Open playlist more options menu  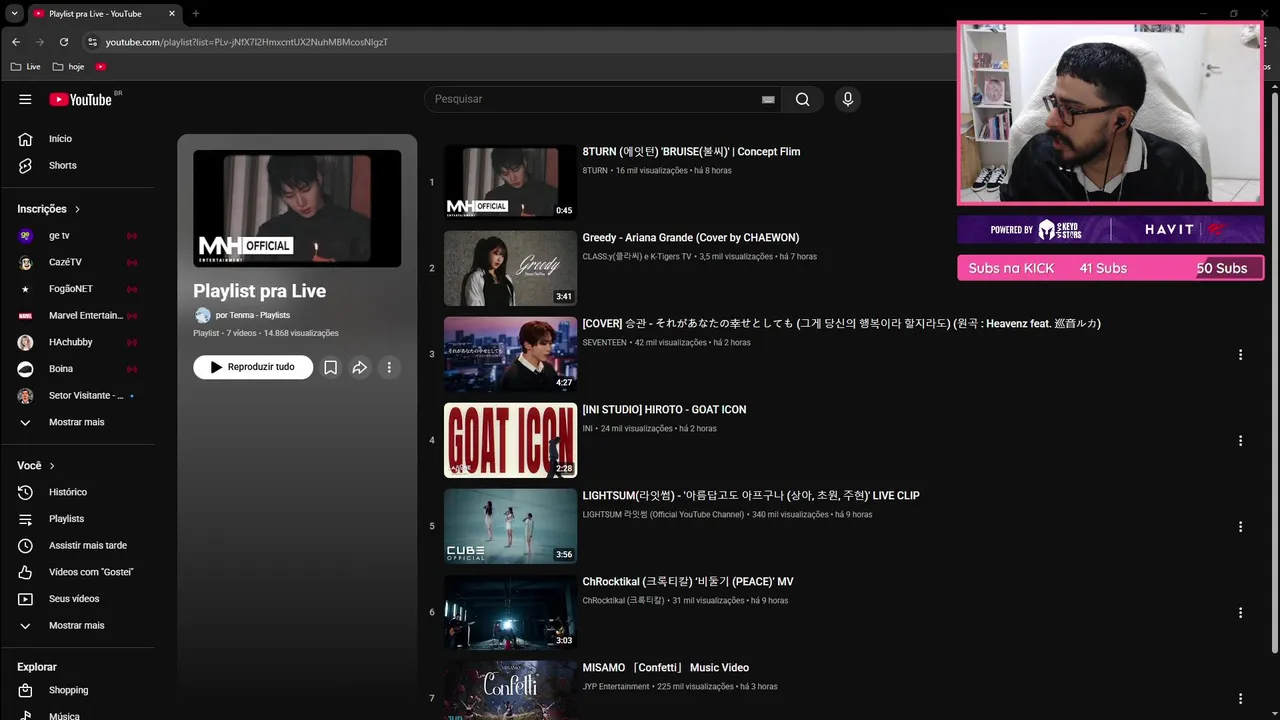coord(389,367)
